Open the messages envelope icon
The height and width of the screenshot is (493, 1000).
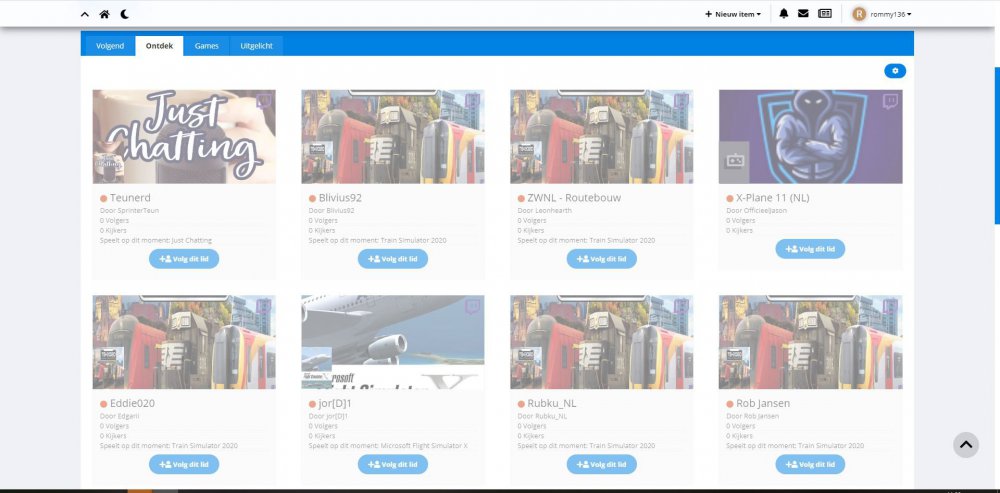803,14
